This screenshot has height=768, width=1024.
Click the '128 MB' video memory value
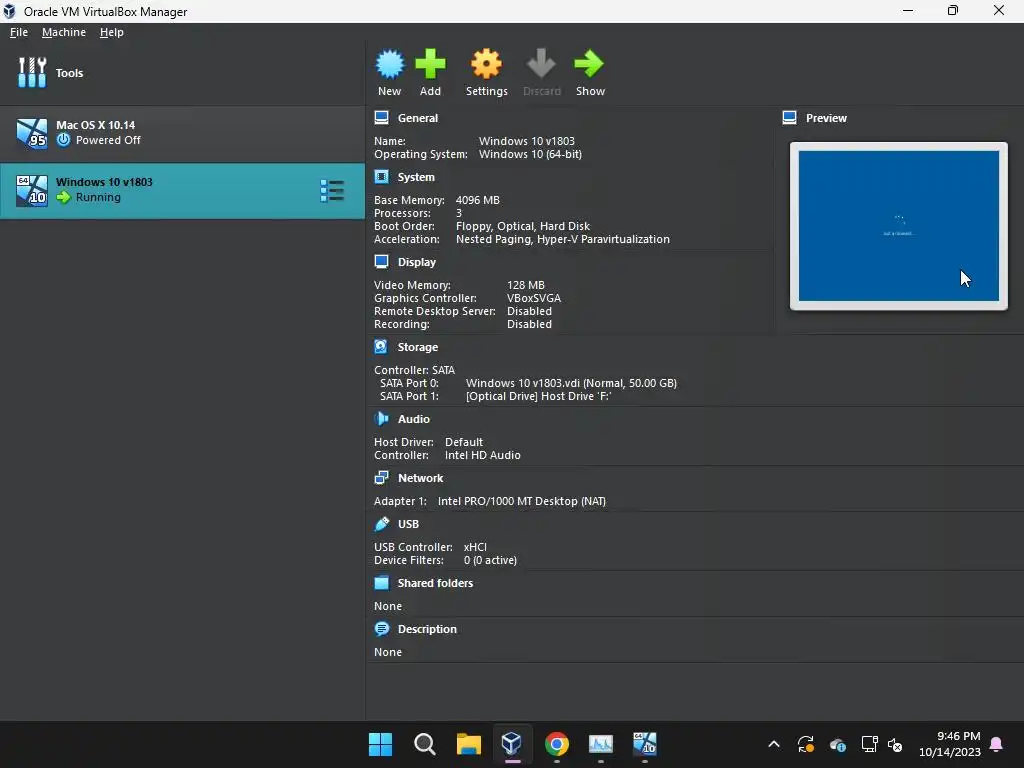(526, 285)
